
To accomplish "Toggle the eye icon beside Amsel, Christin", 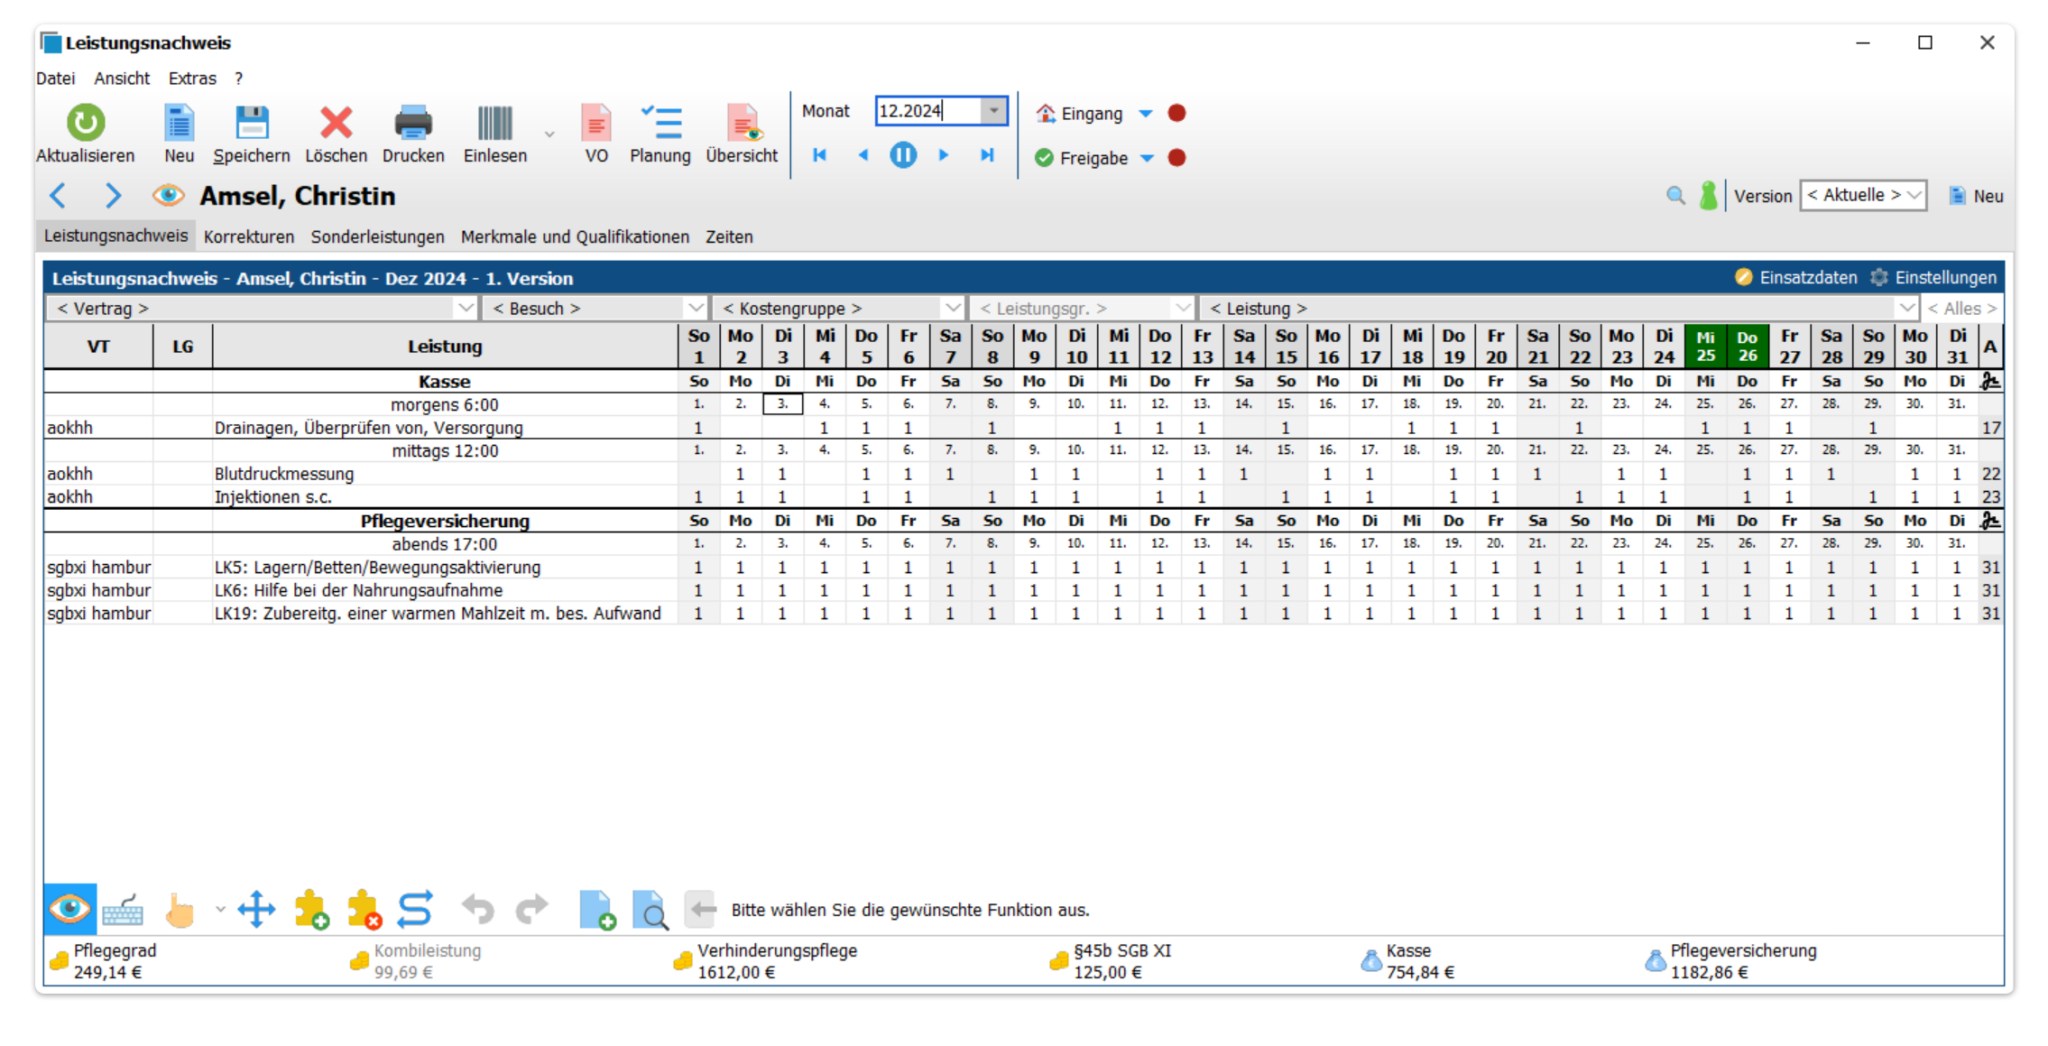I will (168, 196).
